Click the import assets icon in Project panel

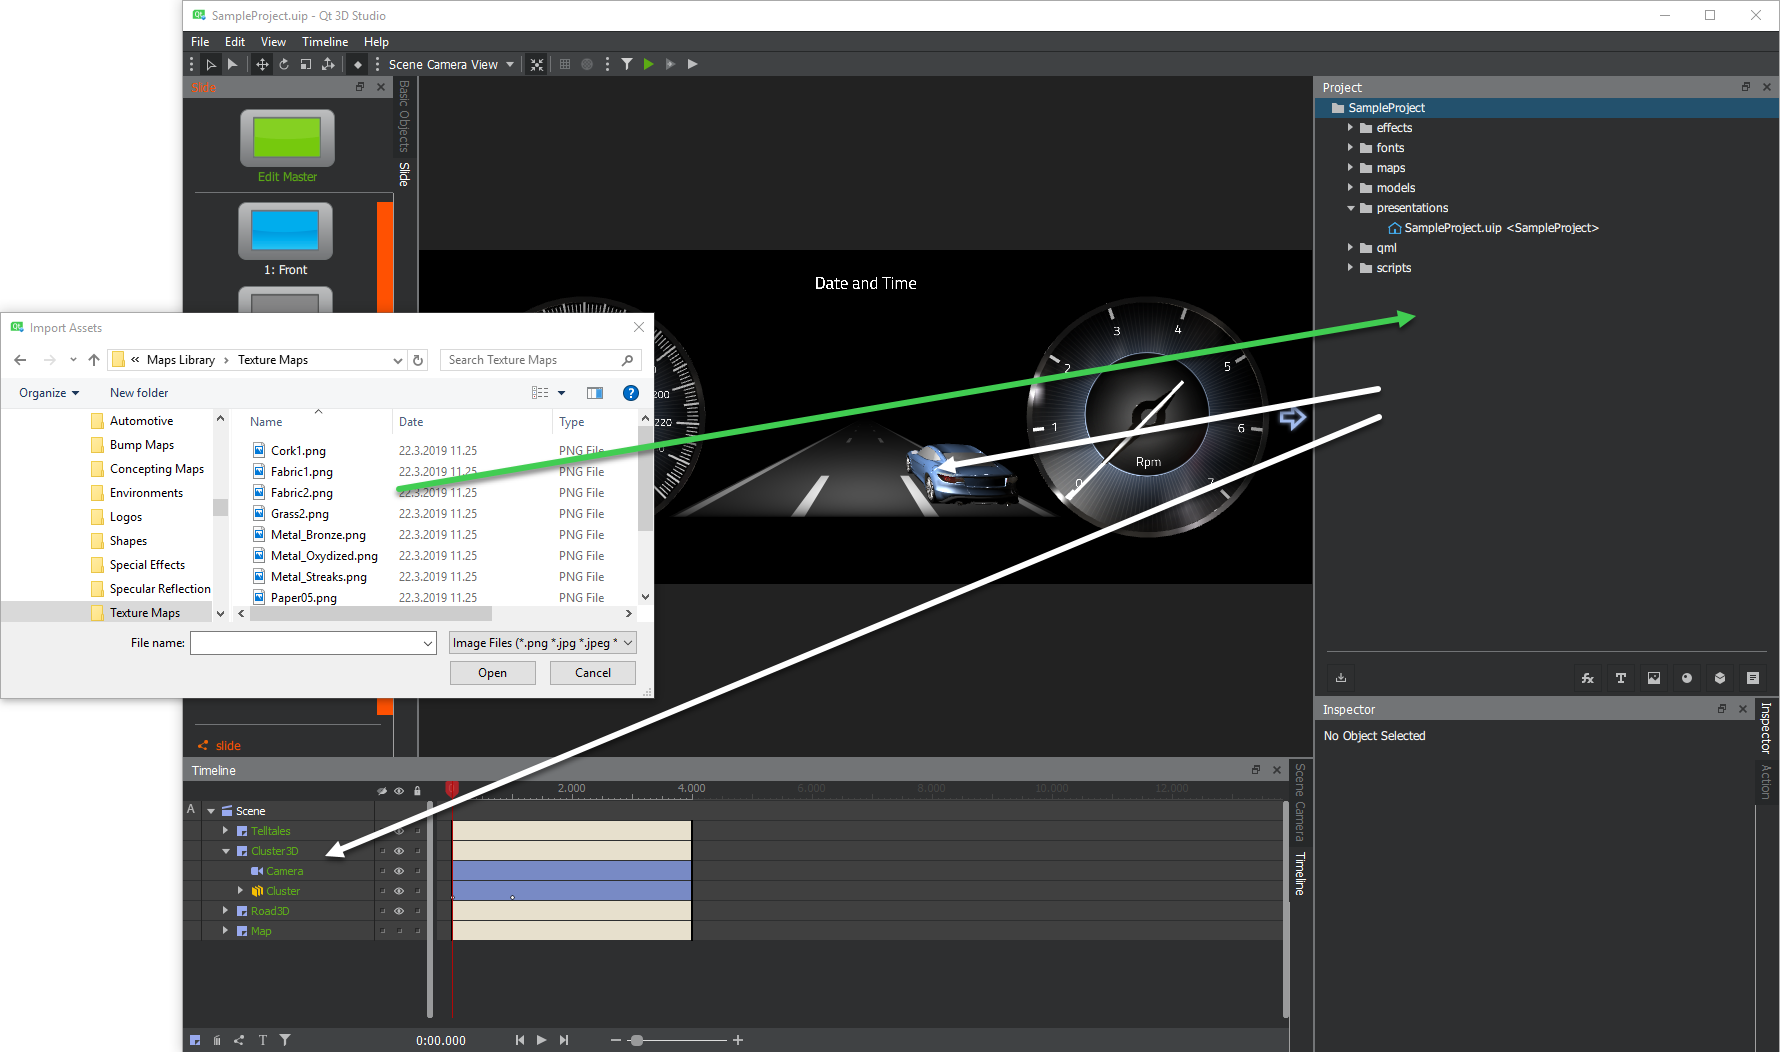[1341, 678]
